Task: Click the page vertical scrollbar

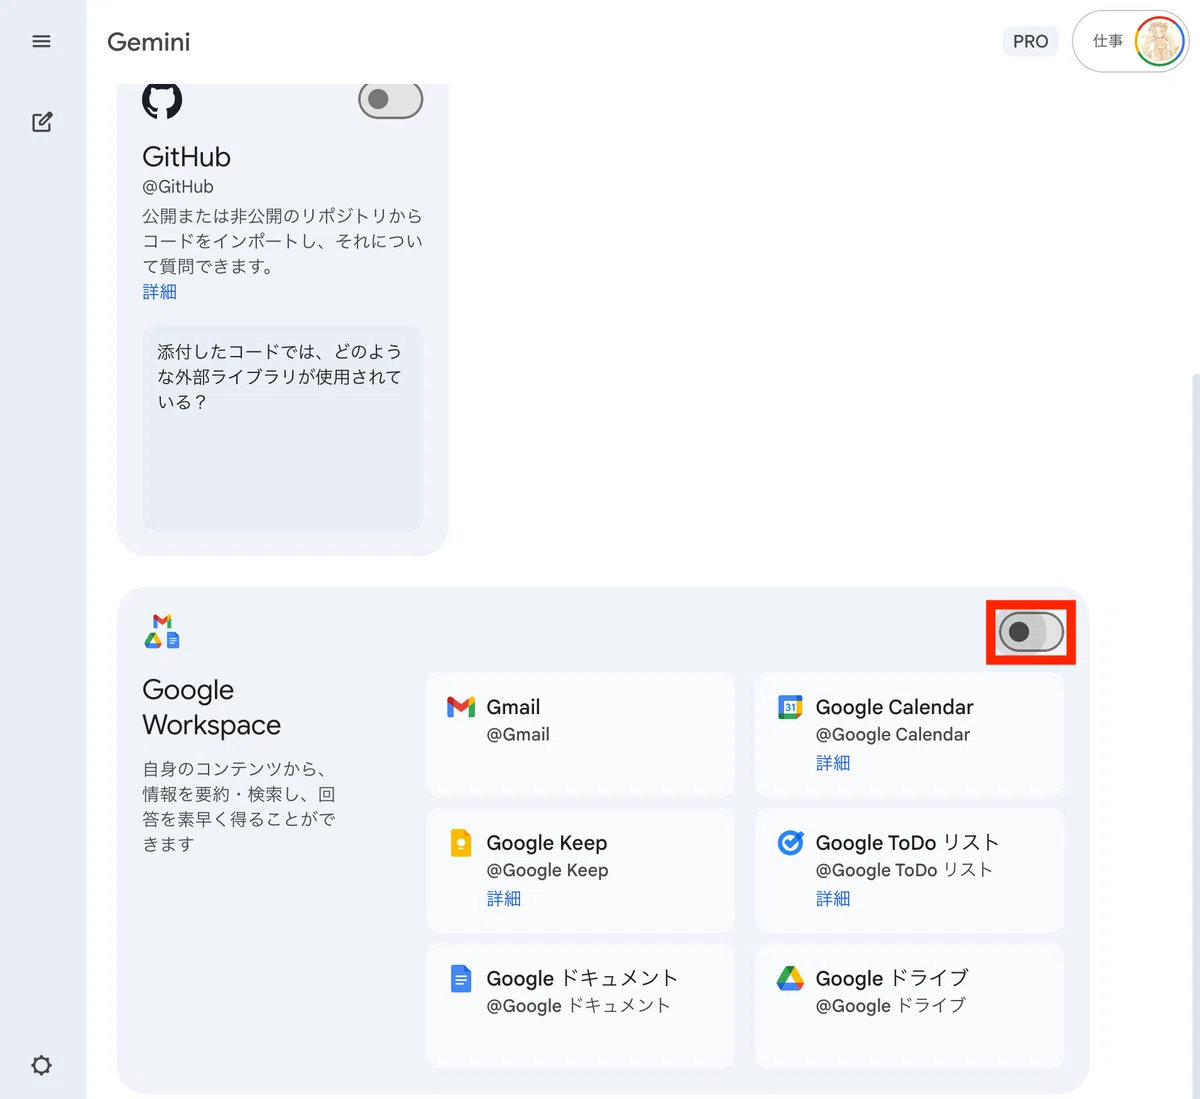Action: (1196, 737)
